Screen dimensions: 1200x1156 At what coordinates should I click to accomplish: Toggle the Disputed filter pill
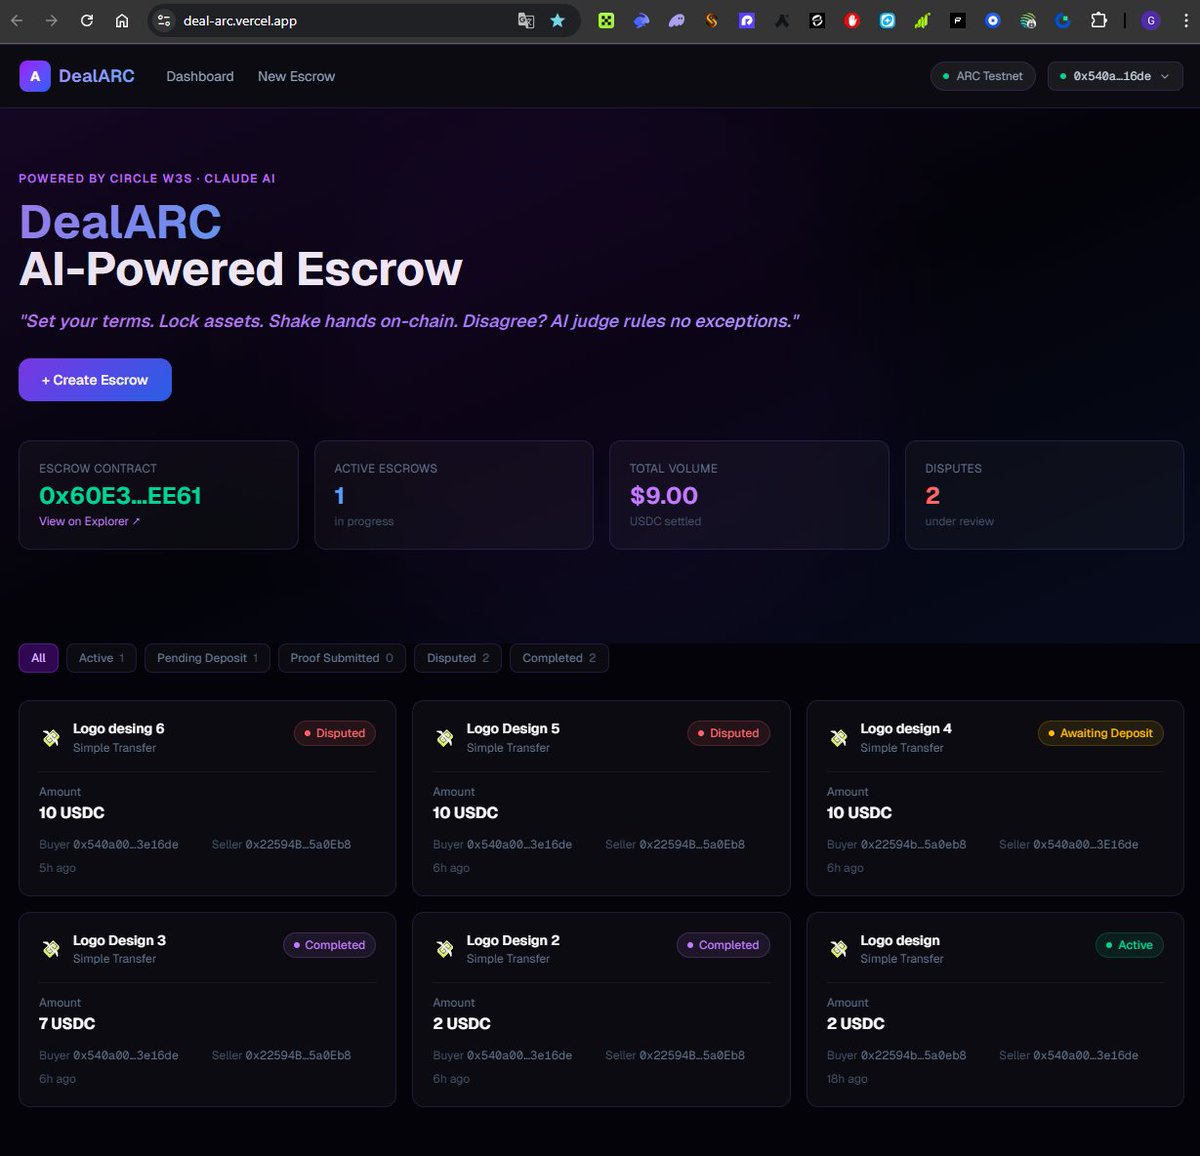click(x=457, y=658)
